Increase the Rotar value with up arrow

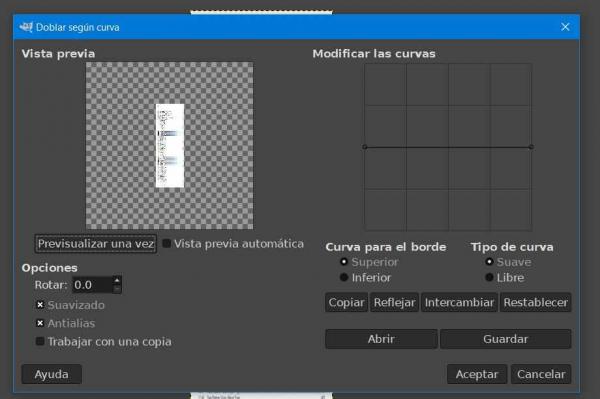117,280
